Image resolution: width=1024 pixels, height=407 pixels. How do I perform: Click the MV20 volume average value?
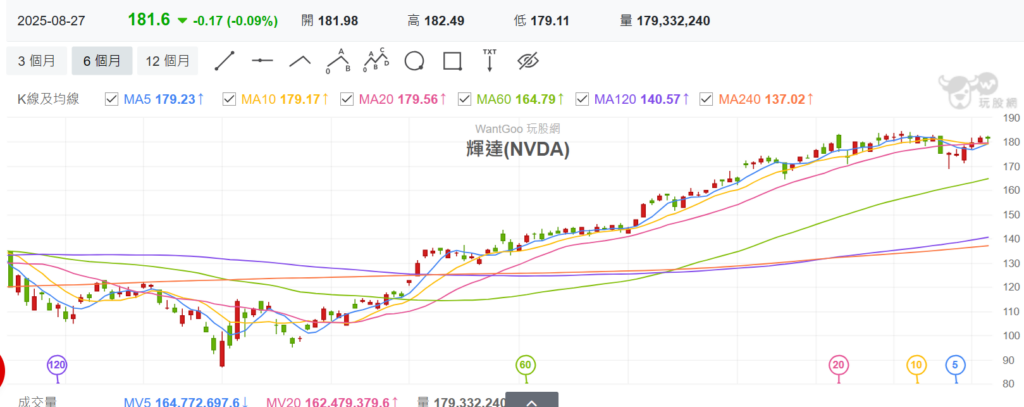342,401
